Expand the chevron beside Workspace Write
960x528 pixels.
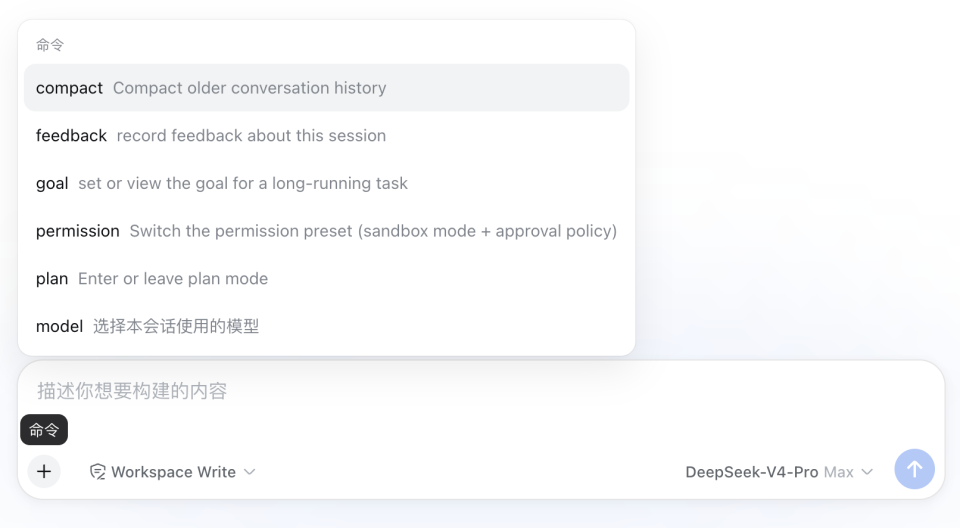click(x=250, y=472)
